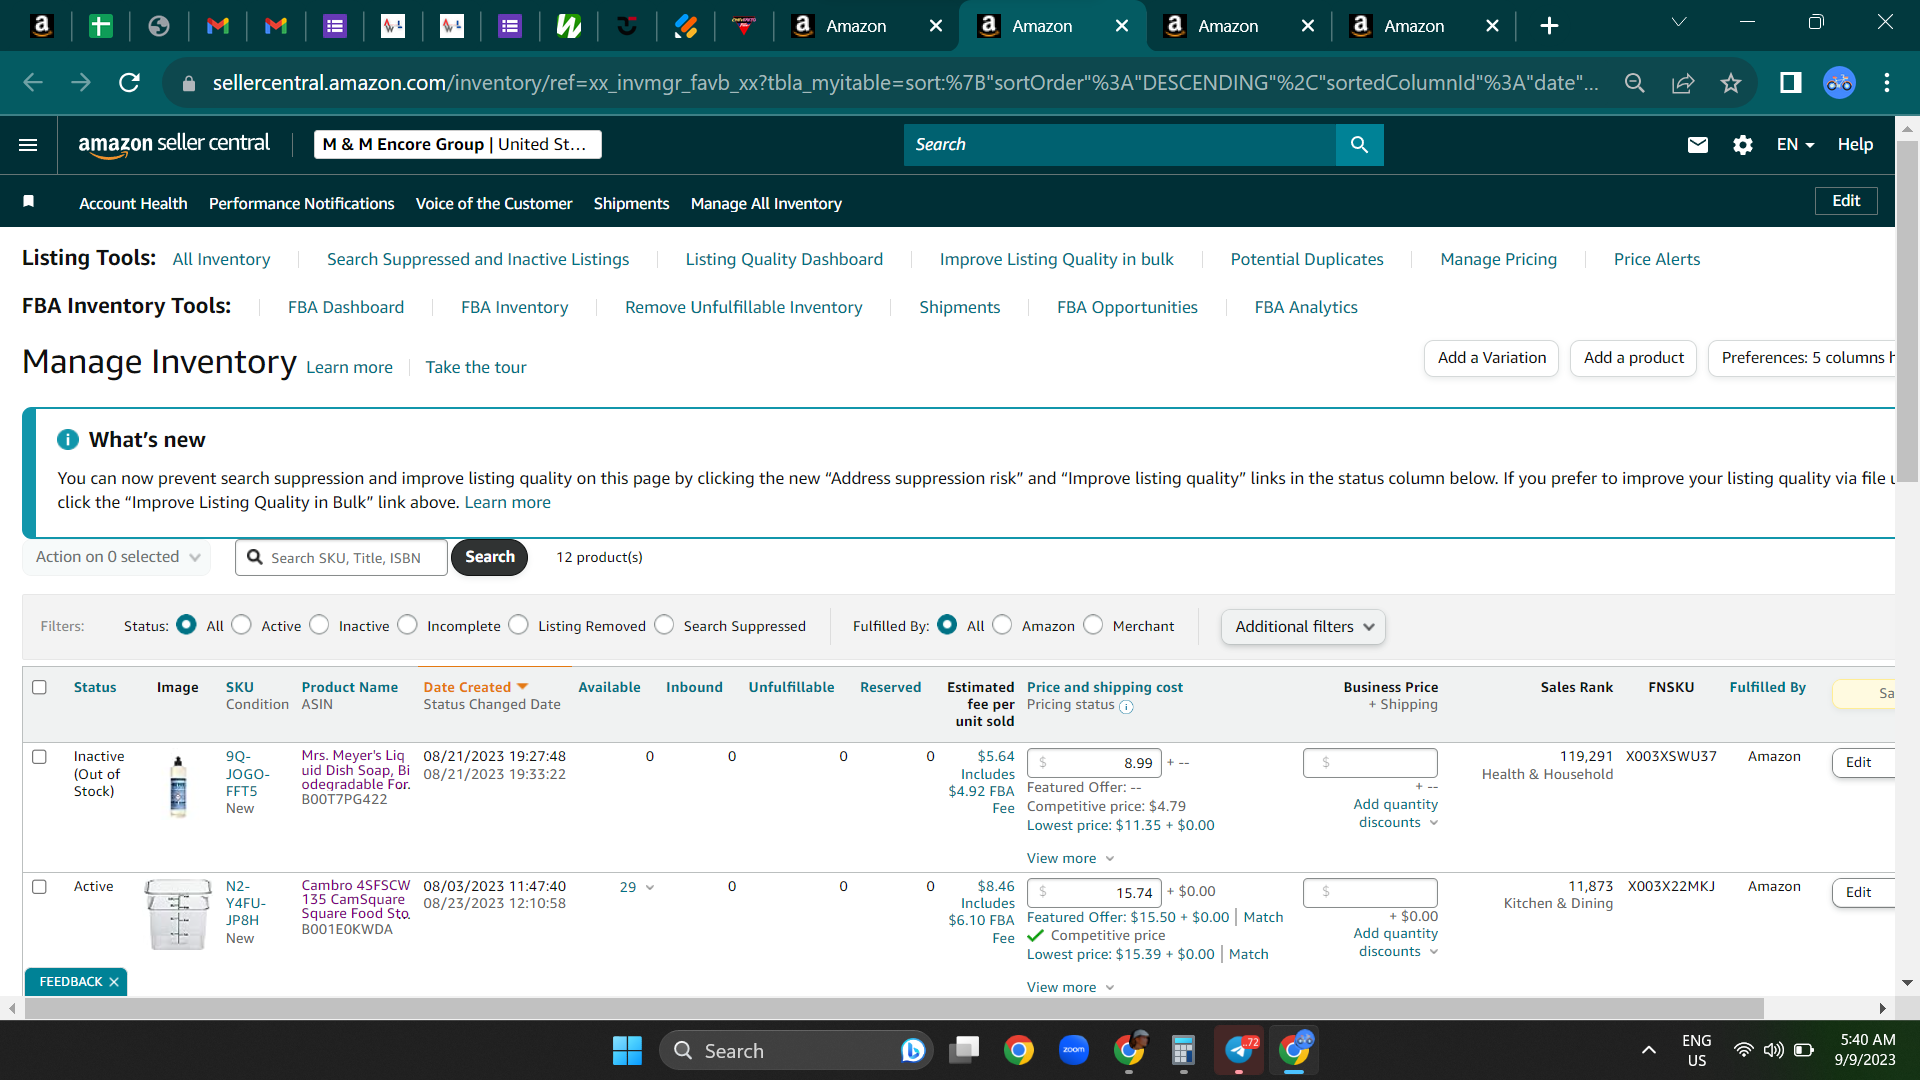Check the box for Mrs. Meyer's Dish Soap row
The height and width of the screenshot is (1080, 1920).
[x=39, y=757]
